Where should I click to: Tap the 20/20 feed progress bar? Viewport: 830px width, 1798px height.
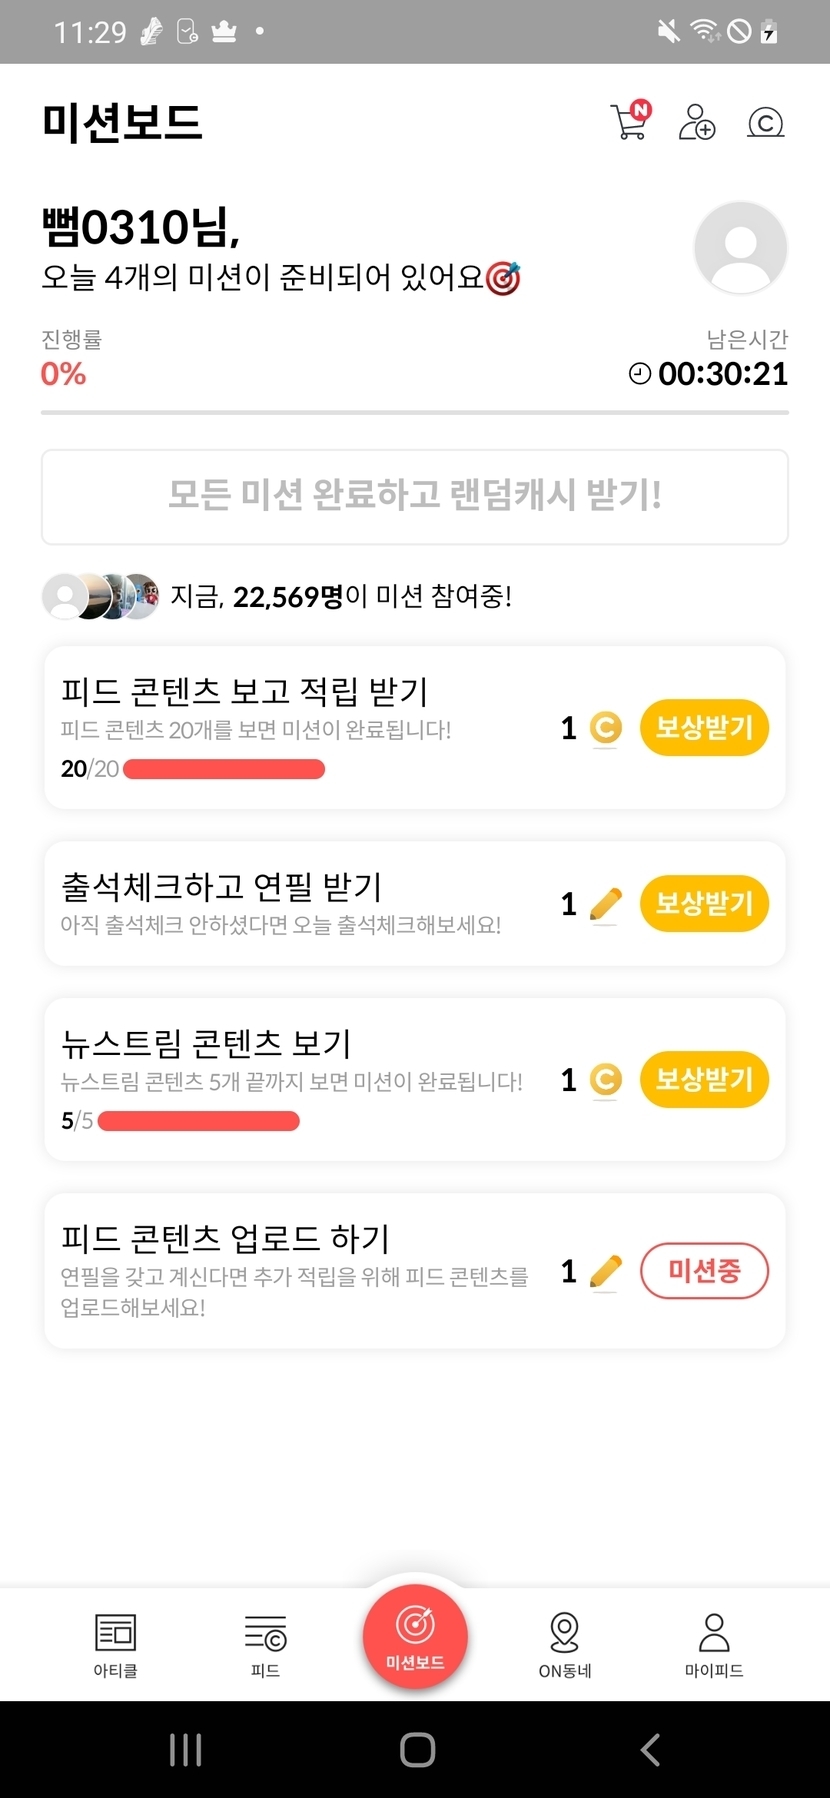tap(224, 769)
